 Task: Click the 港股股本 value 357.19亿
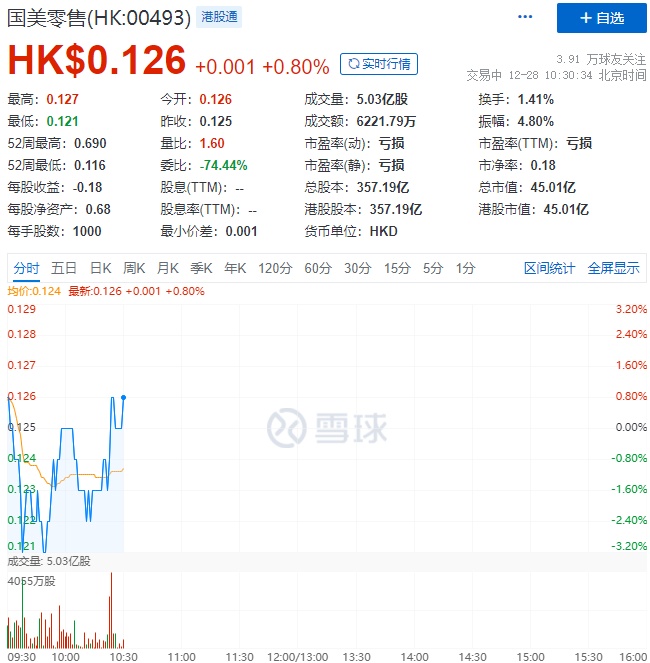pyautogui.click(x=396, y=209)
